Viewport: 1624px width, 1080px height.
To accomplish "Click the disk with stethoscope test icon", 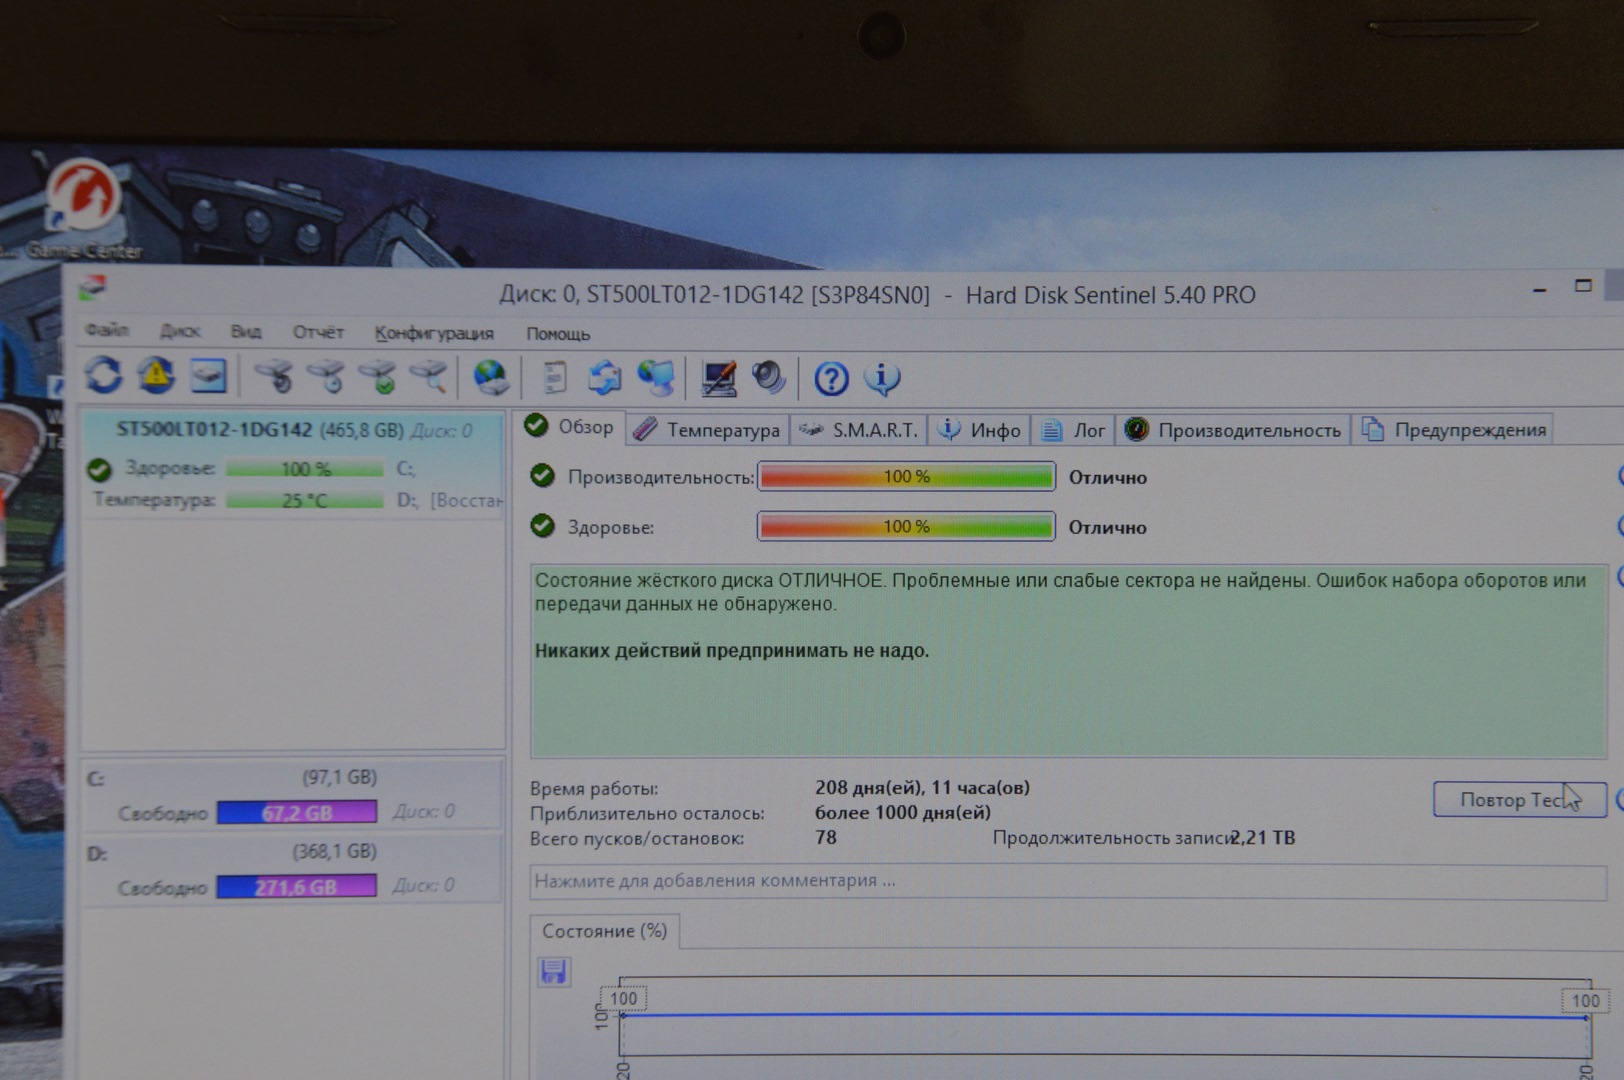I will 273,377.
